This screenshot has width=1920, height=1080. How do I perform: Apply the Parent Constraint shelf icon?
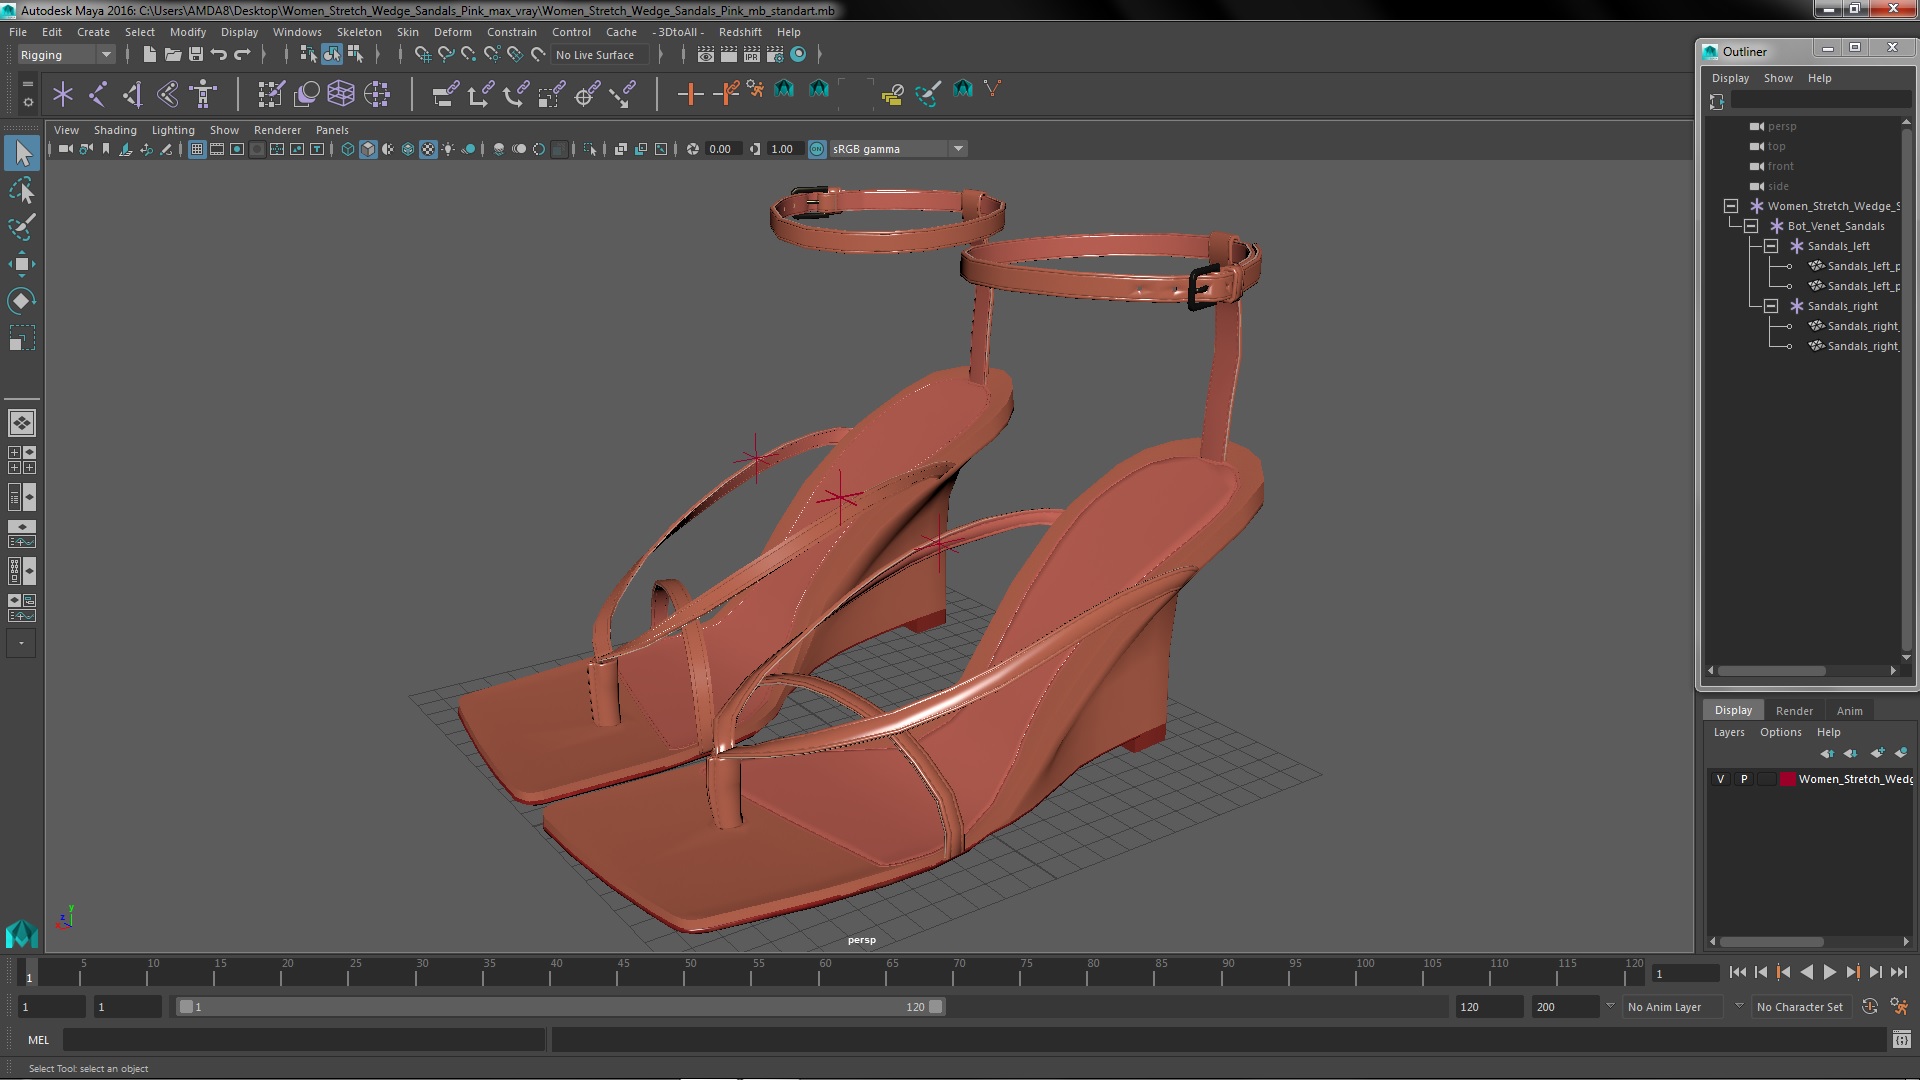tap(445, 94)
